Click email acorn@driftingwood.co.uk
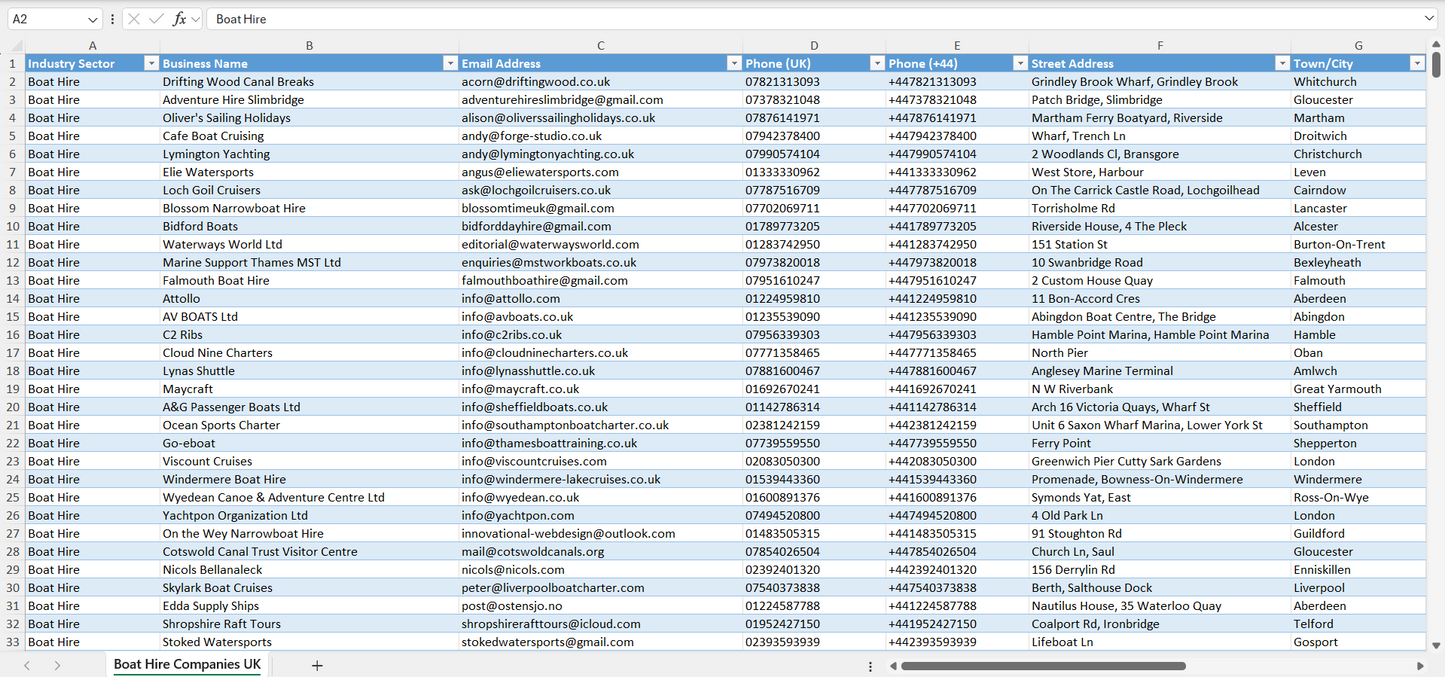 pos(601,82)
